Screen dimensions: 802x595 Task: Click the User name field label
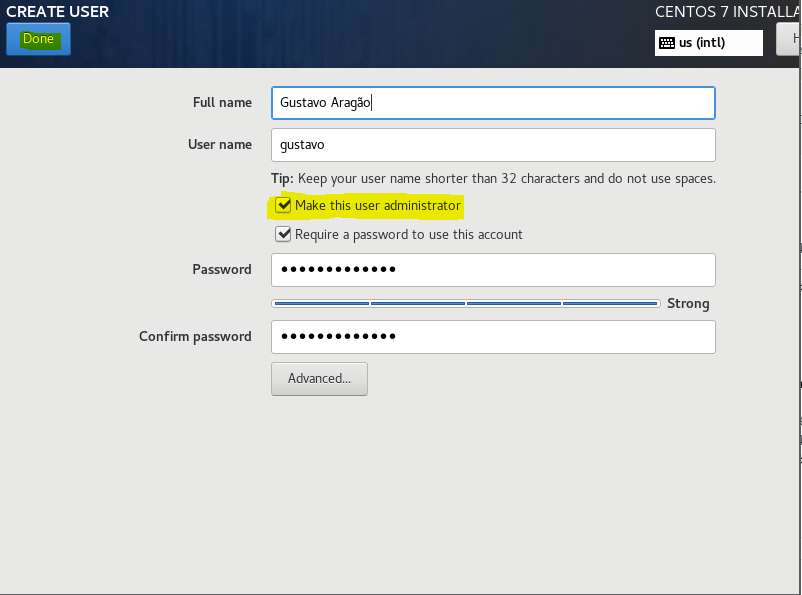(x=220, y=145)
